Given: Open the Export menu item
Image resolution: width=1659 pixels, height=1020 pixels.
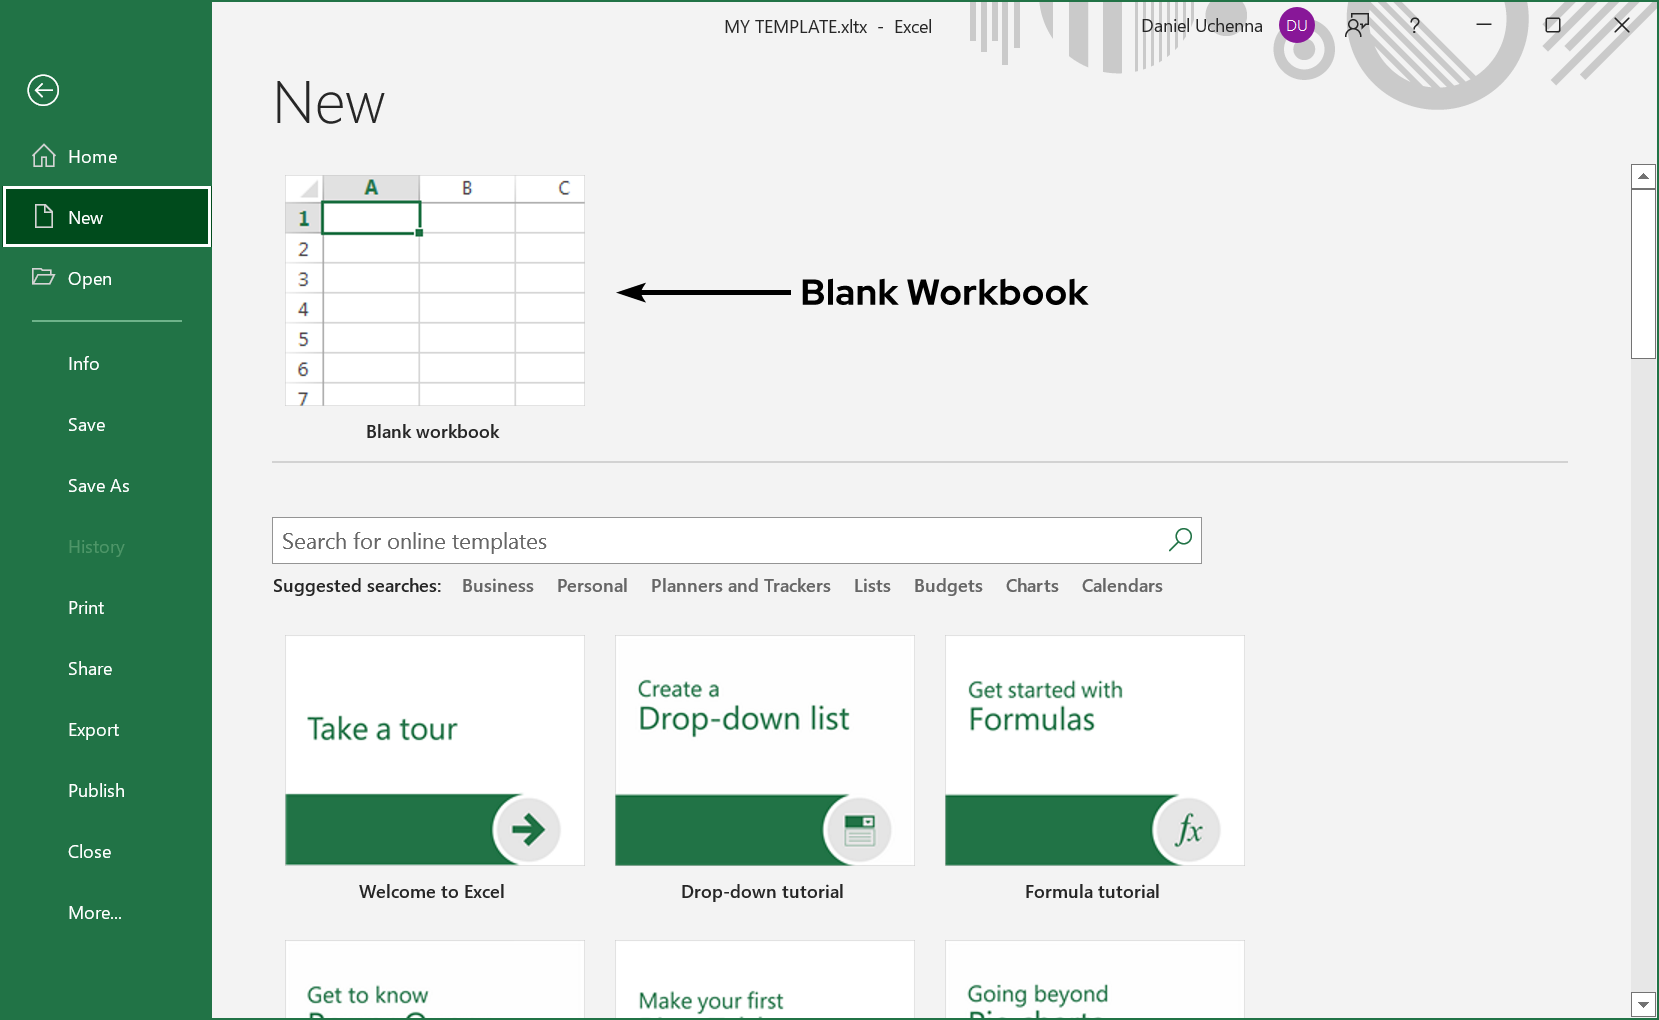Looking at the screenshot, I should (93, 730).
